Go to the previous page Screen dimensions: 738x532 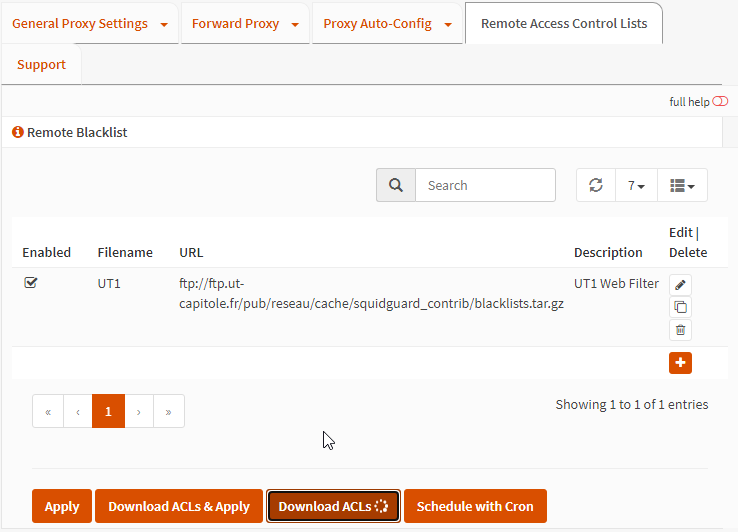(78, 411)
